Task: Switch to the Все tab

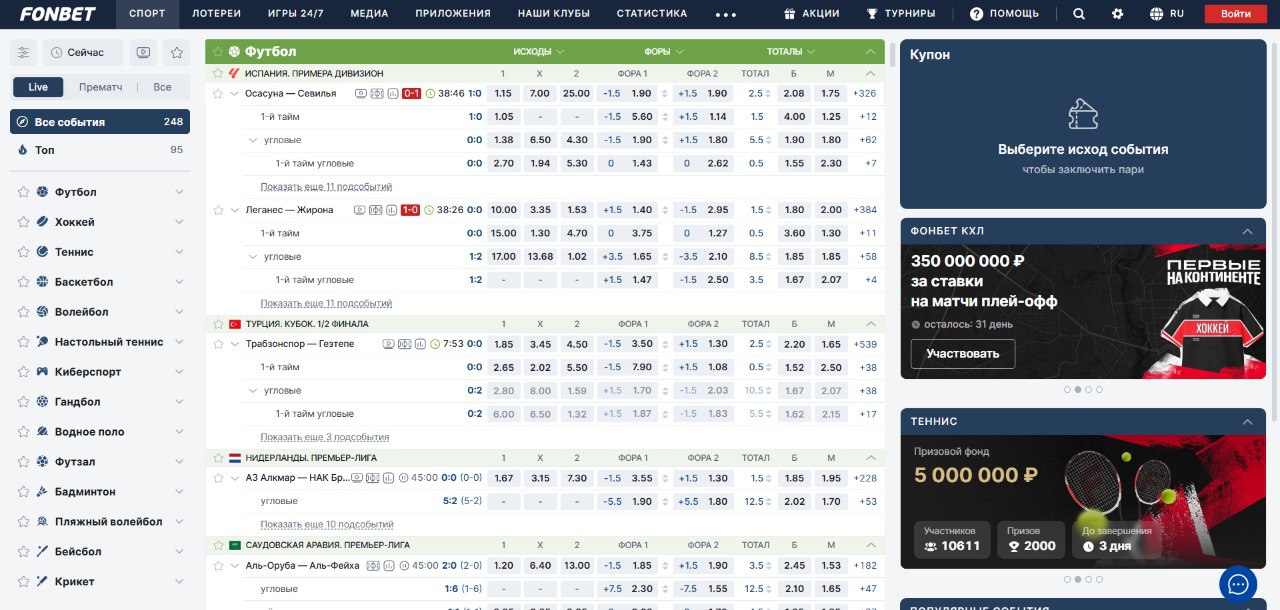Action: 162,87
